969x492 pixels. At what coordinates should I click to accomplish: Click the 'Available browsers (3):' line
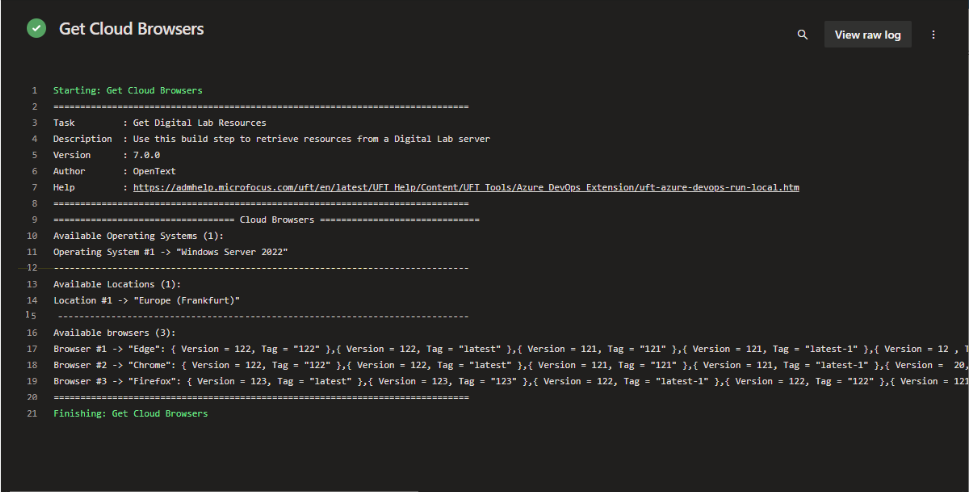pyautogui.click(x=114, y=333)
